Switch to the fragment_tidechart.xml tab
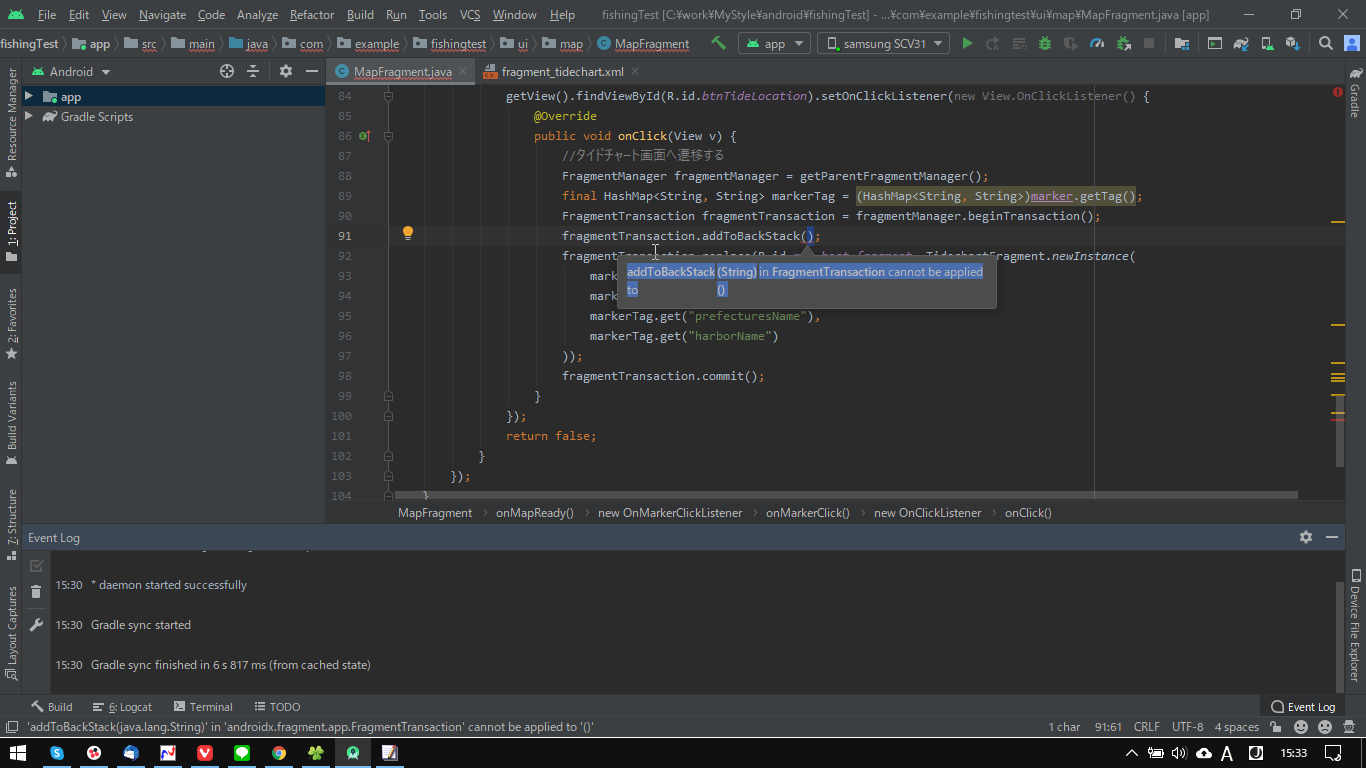The height and width of the screenshot is (768, 1366). 562,72
